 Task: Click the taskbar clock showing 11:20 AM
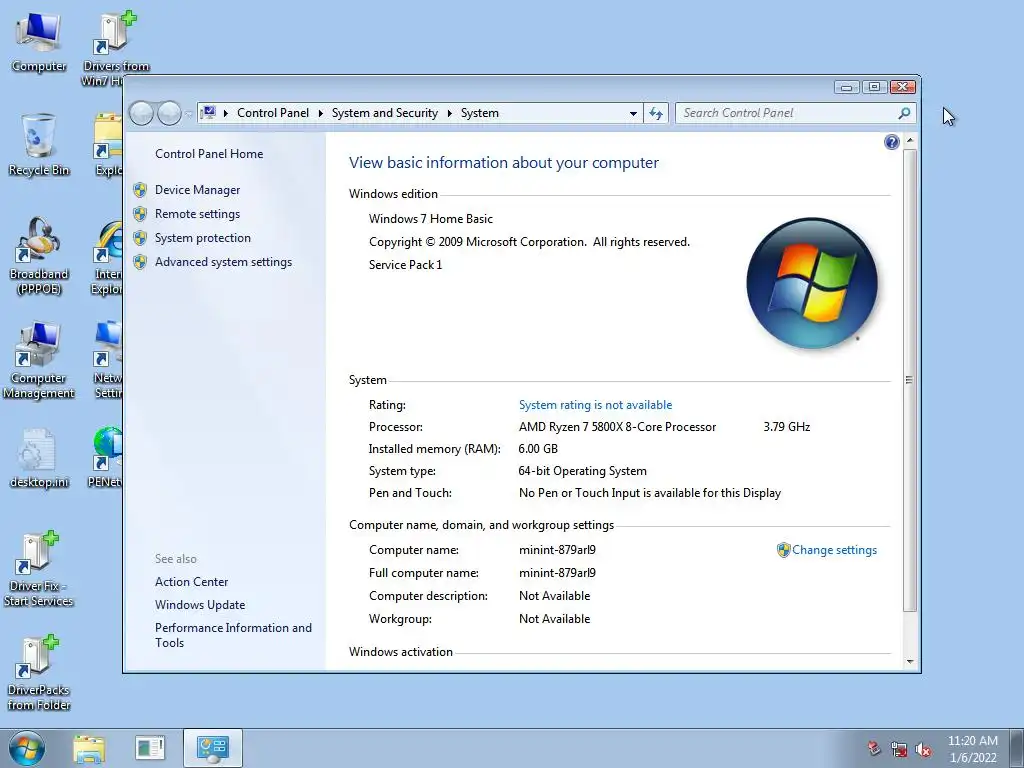pos(973,748)
